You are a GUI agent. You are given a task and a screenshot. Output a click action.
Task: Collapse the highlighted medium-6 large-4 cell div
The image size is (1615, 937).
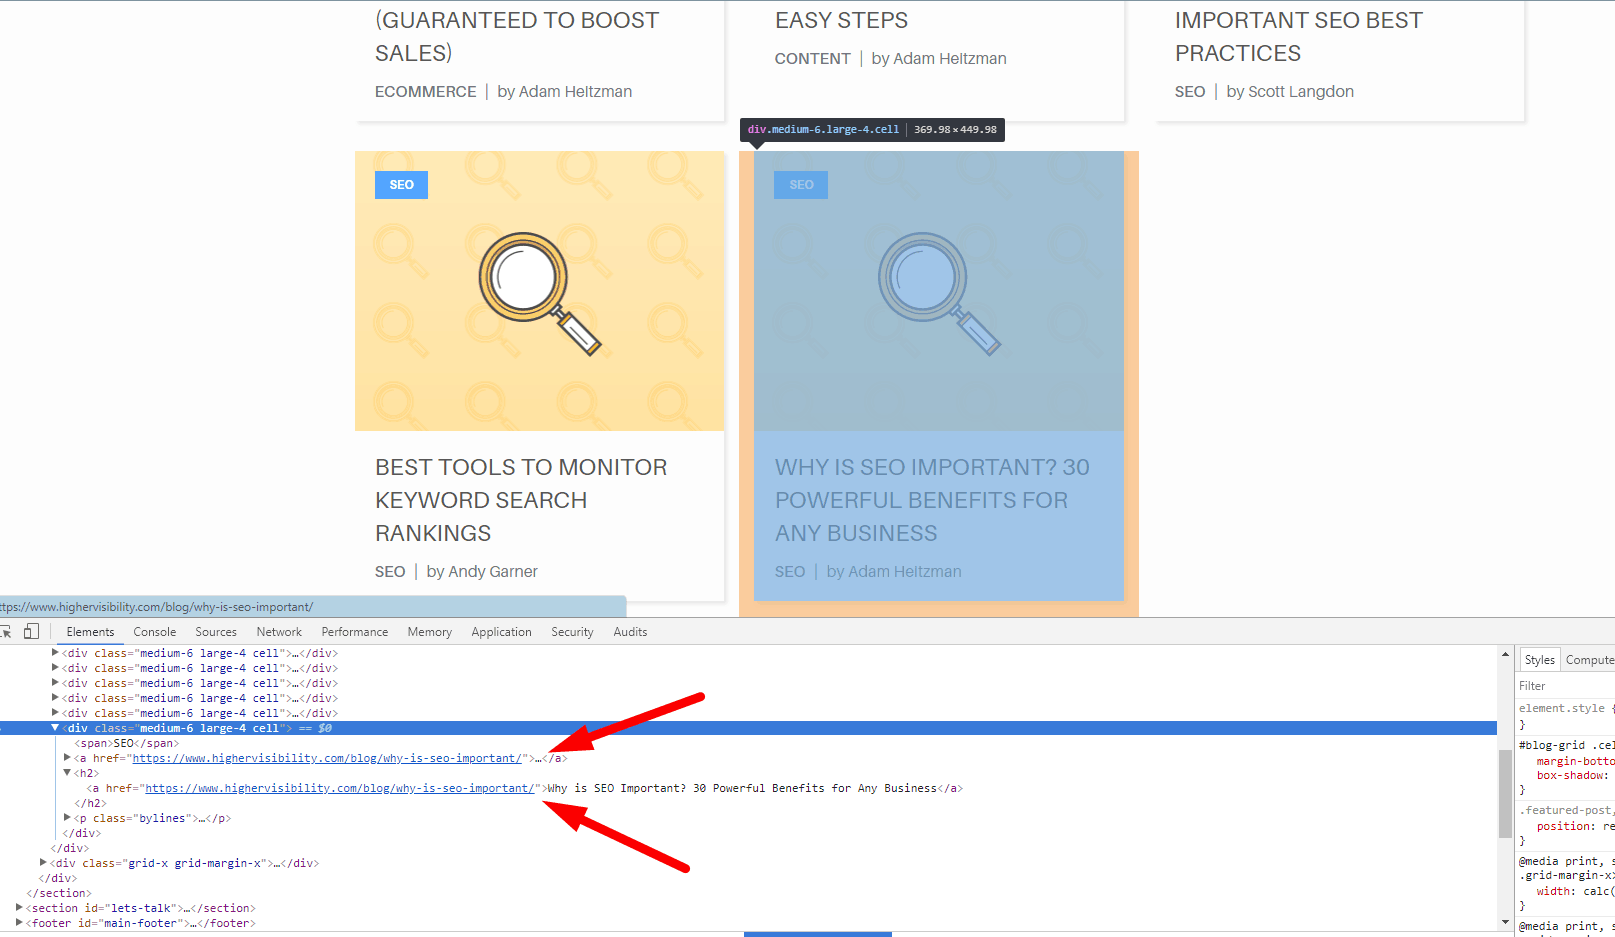(x=55, y=727)
